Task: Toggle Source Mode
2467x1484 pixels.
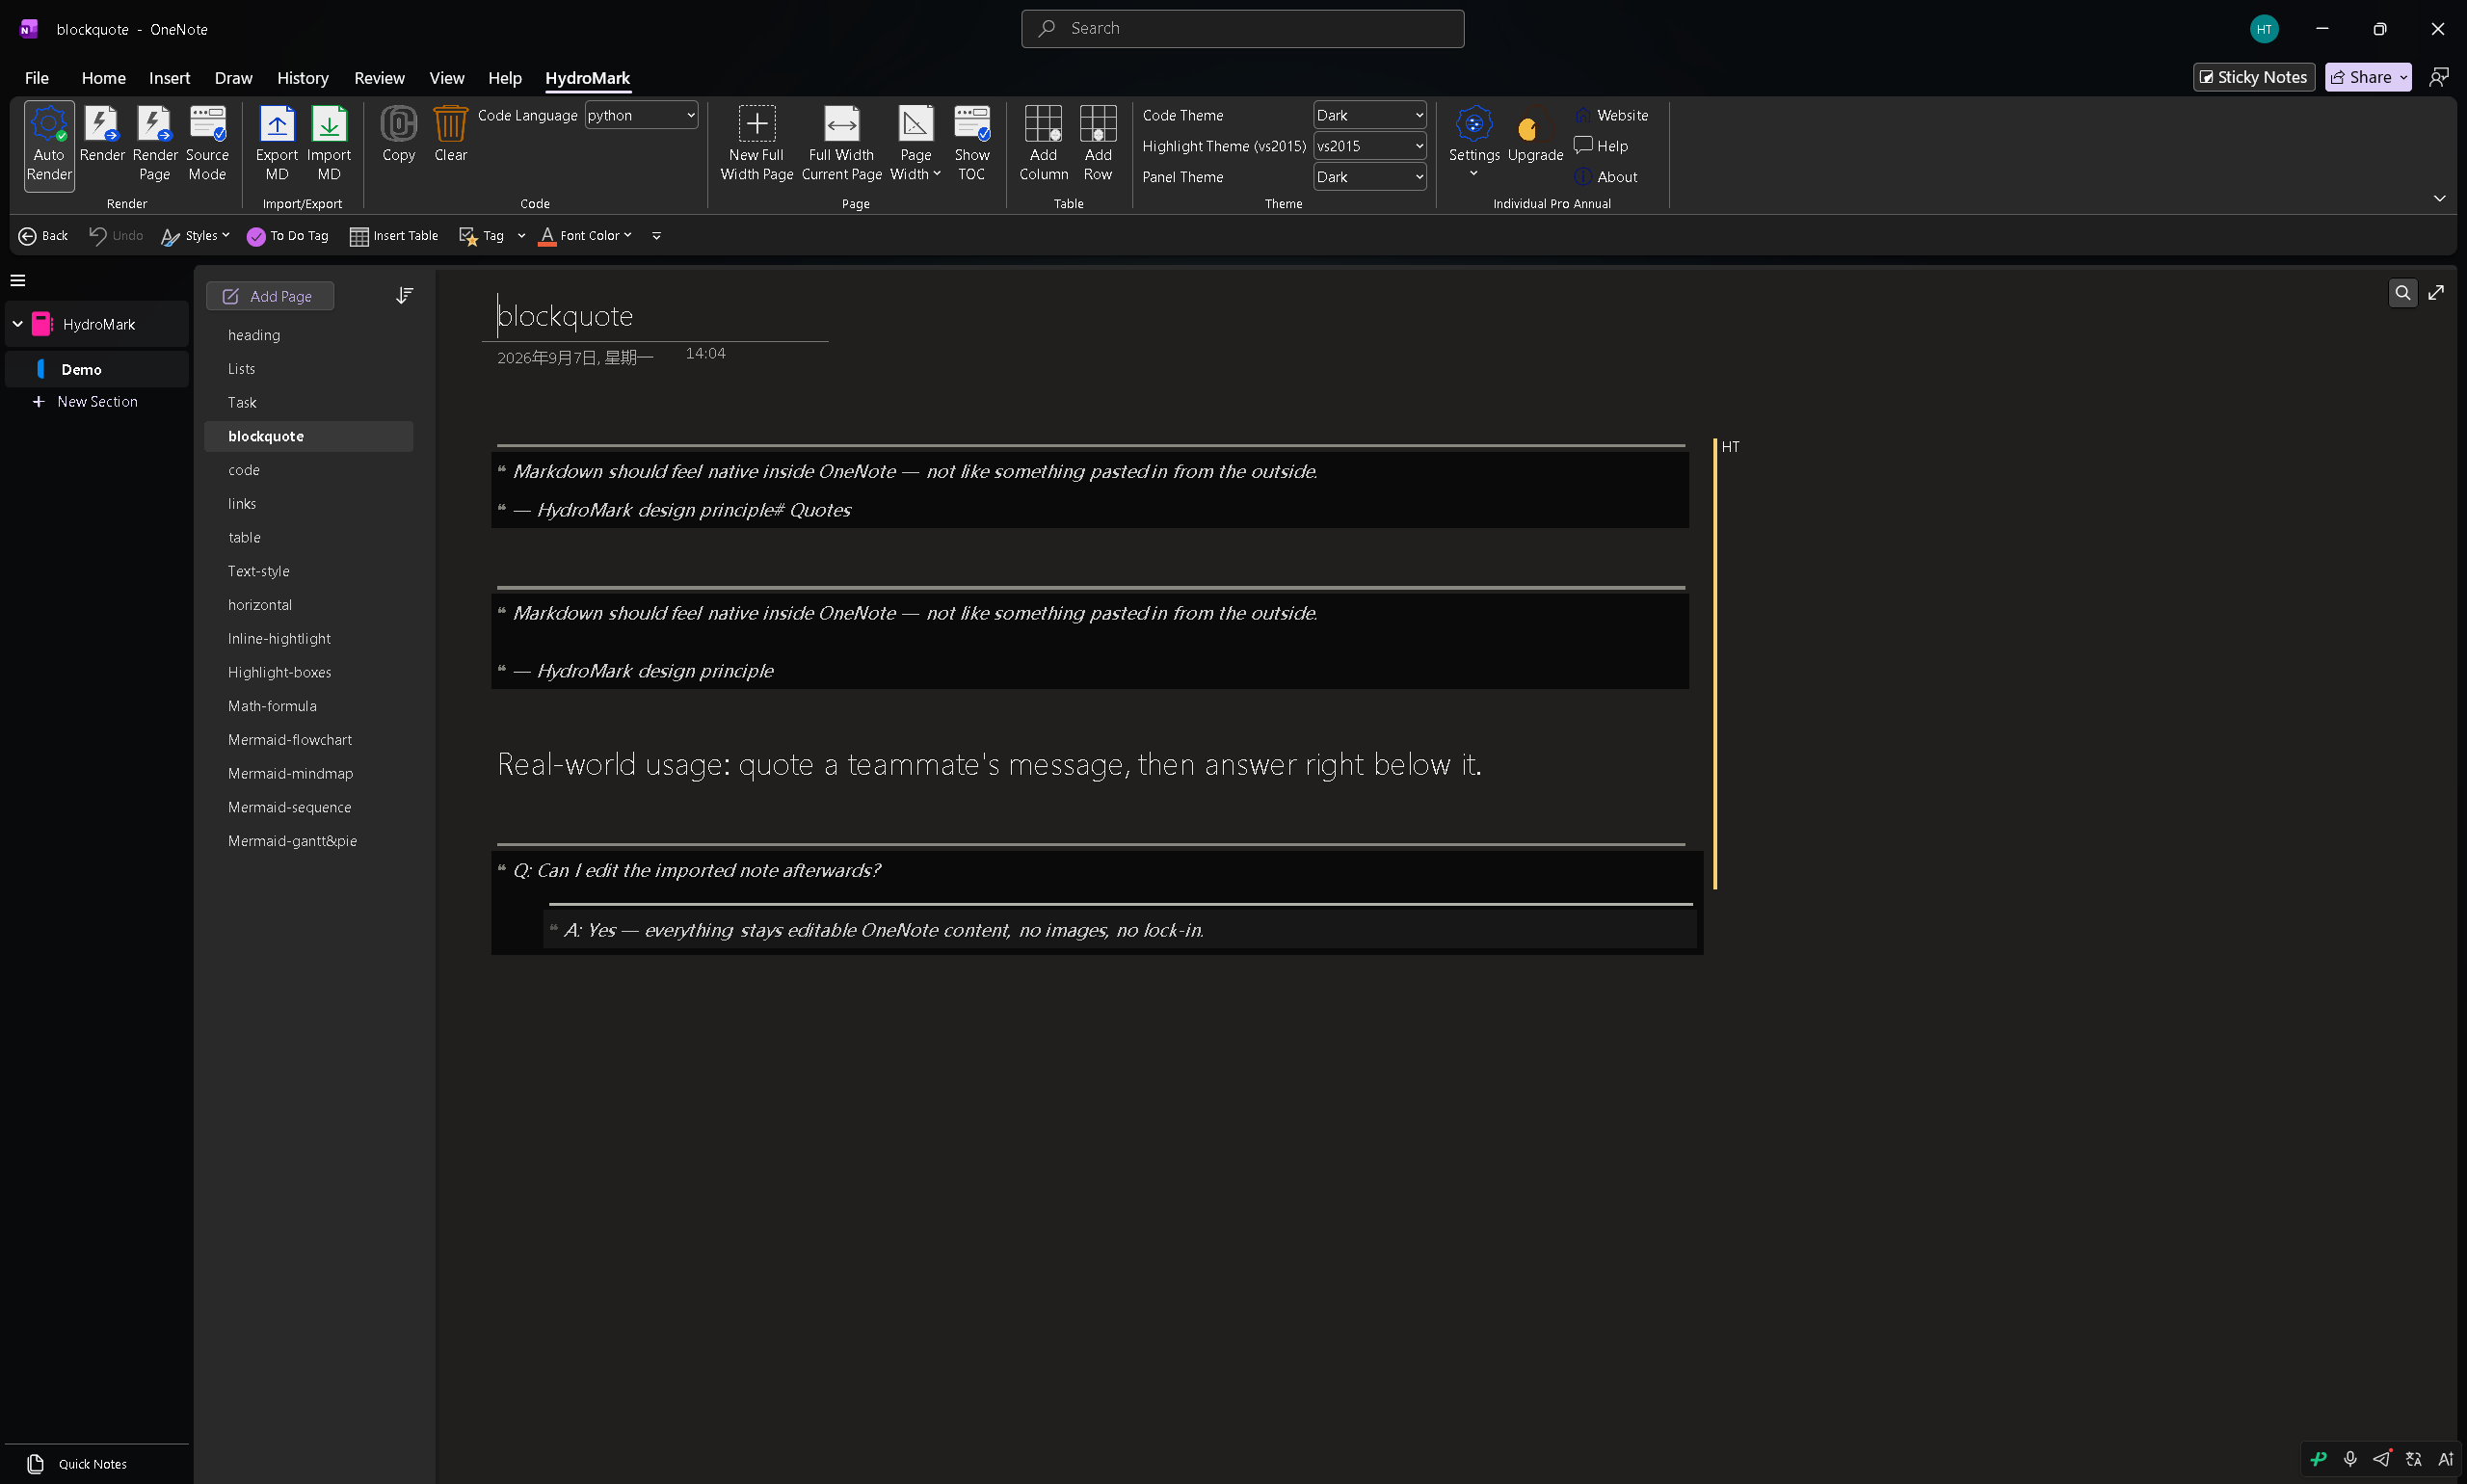Action: click(207, 145)
